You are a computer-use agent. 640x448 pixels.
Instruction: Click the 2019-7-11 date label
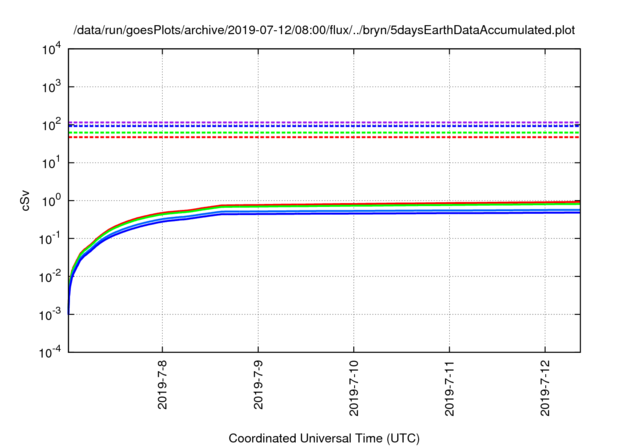point(449,388)
